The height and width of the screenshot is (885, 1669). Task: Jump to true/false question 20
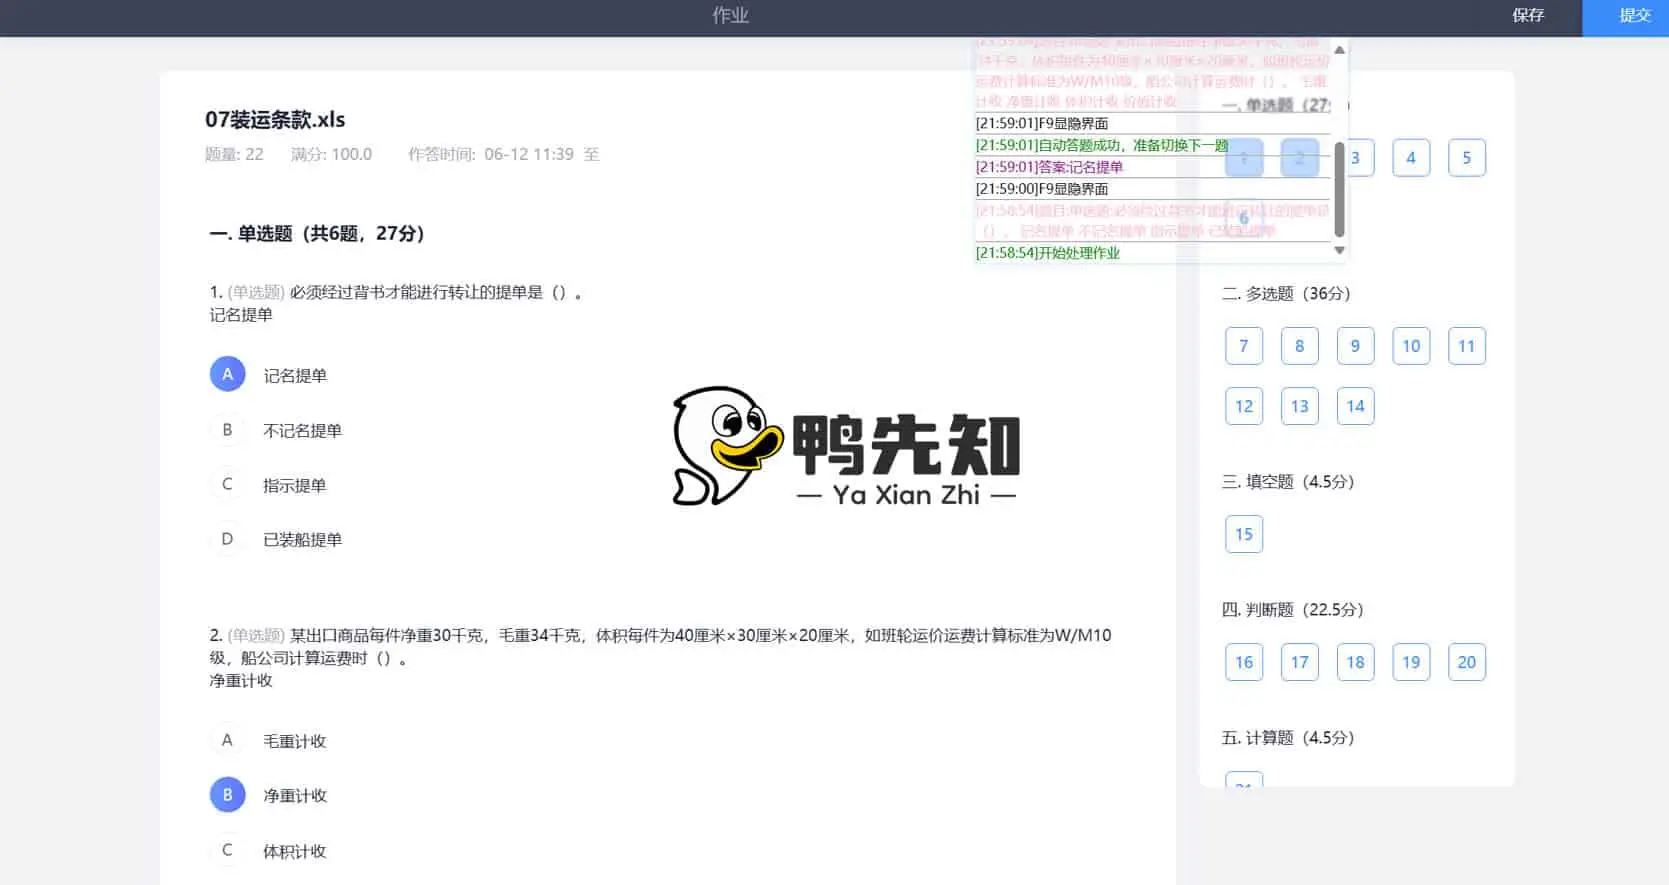click(1467, 662)
